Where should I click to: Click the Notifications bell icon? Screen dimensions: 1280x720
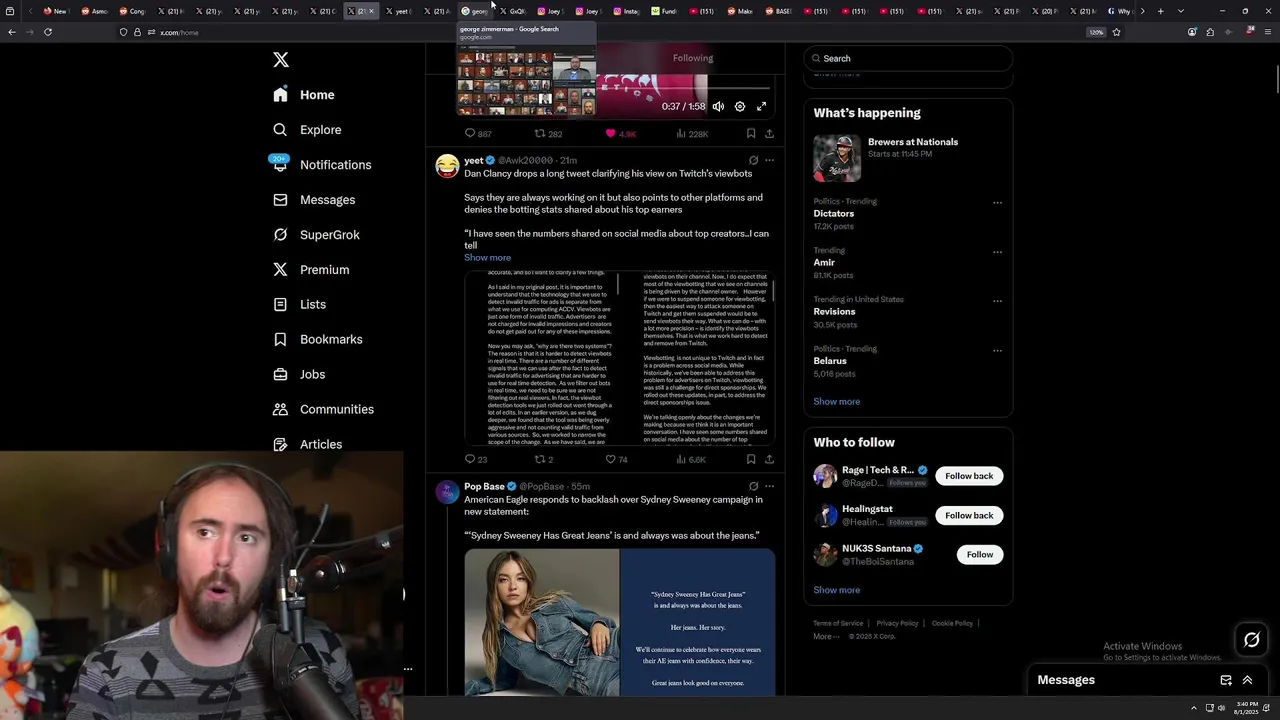point(280,165)
